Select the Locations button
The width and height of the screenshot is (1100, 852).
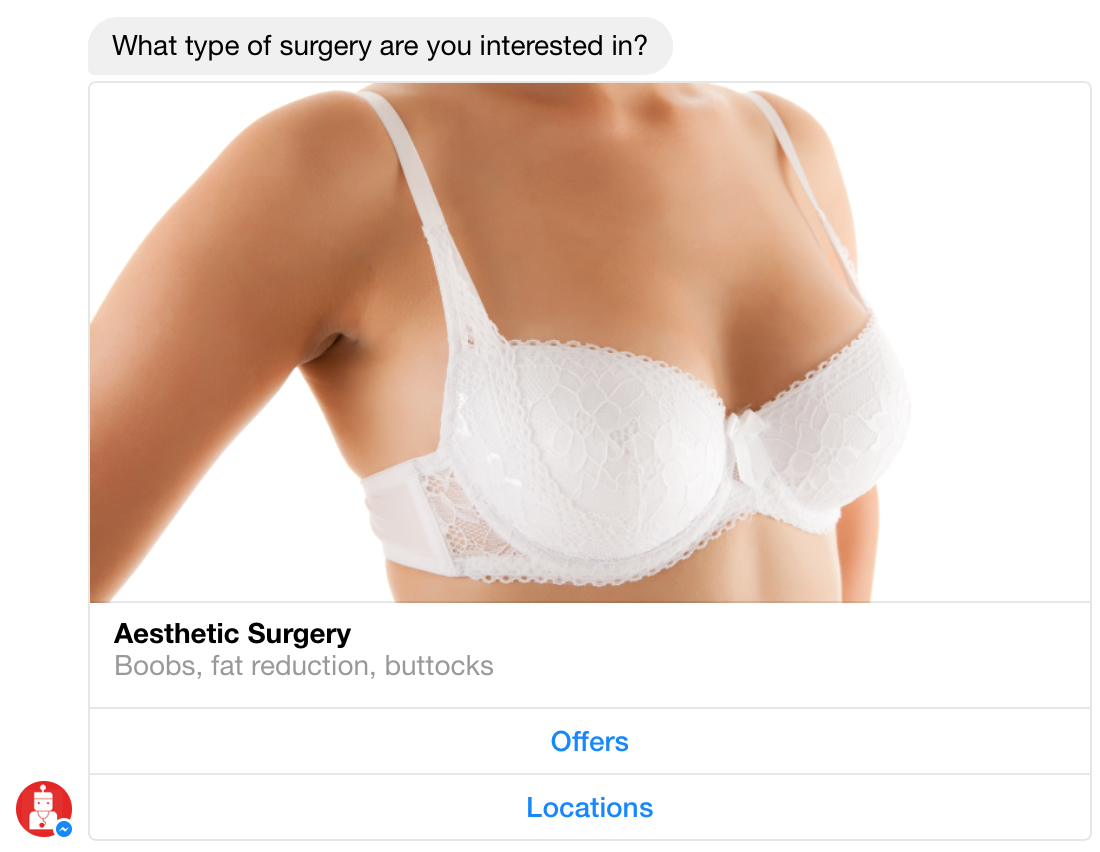pos(589,807)
